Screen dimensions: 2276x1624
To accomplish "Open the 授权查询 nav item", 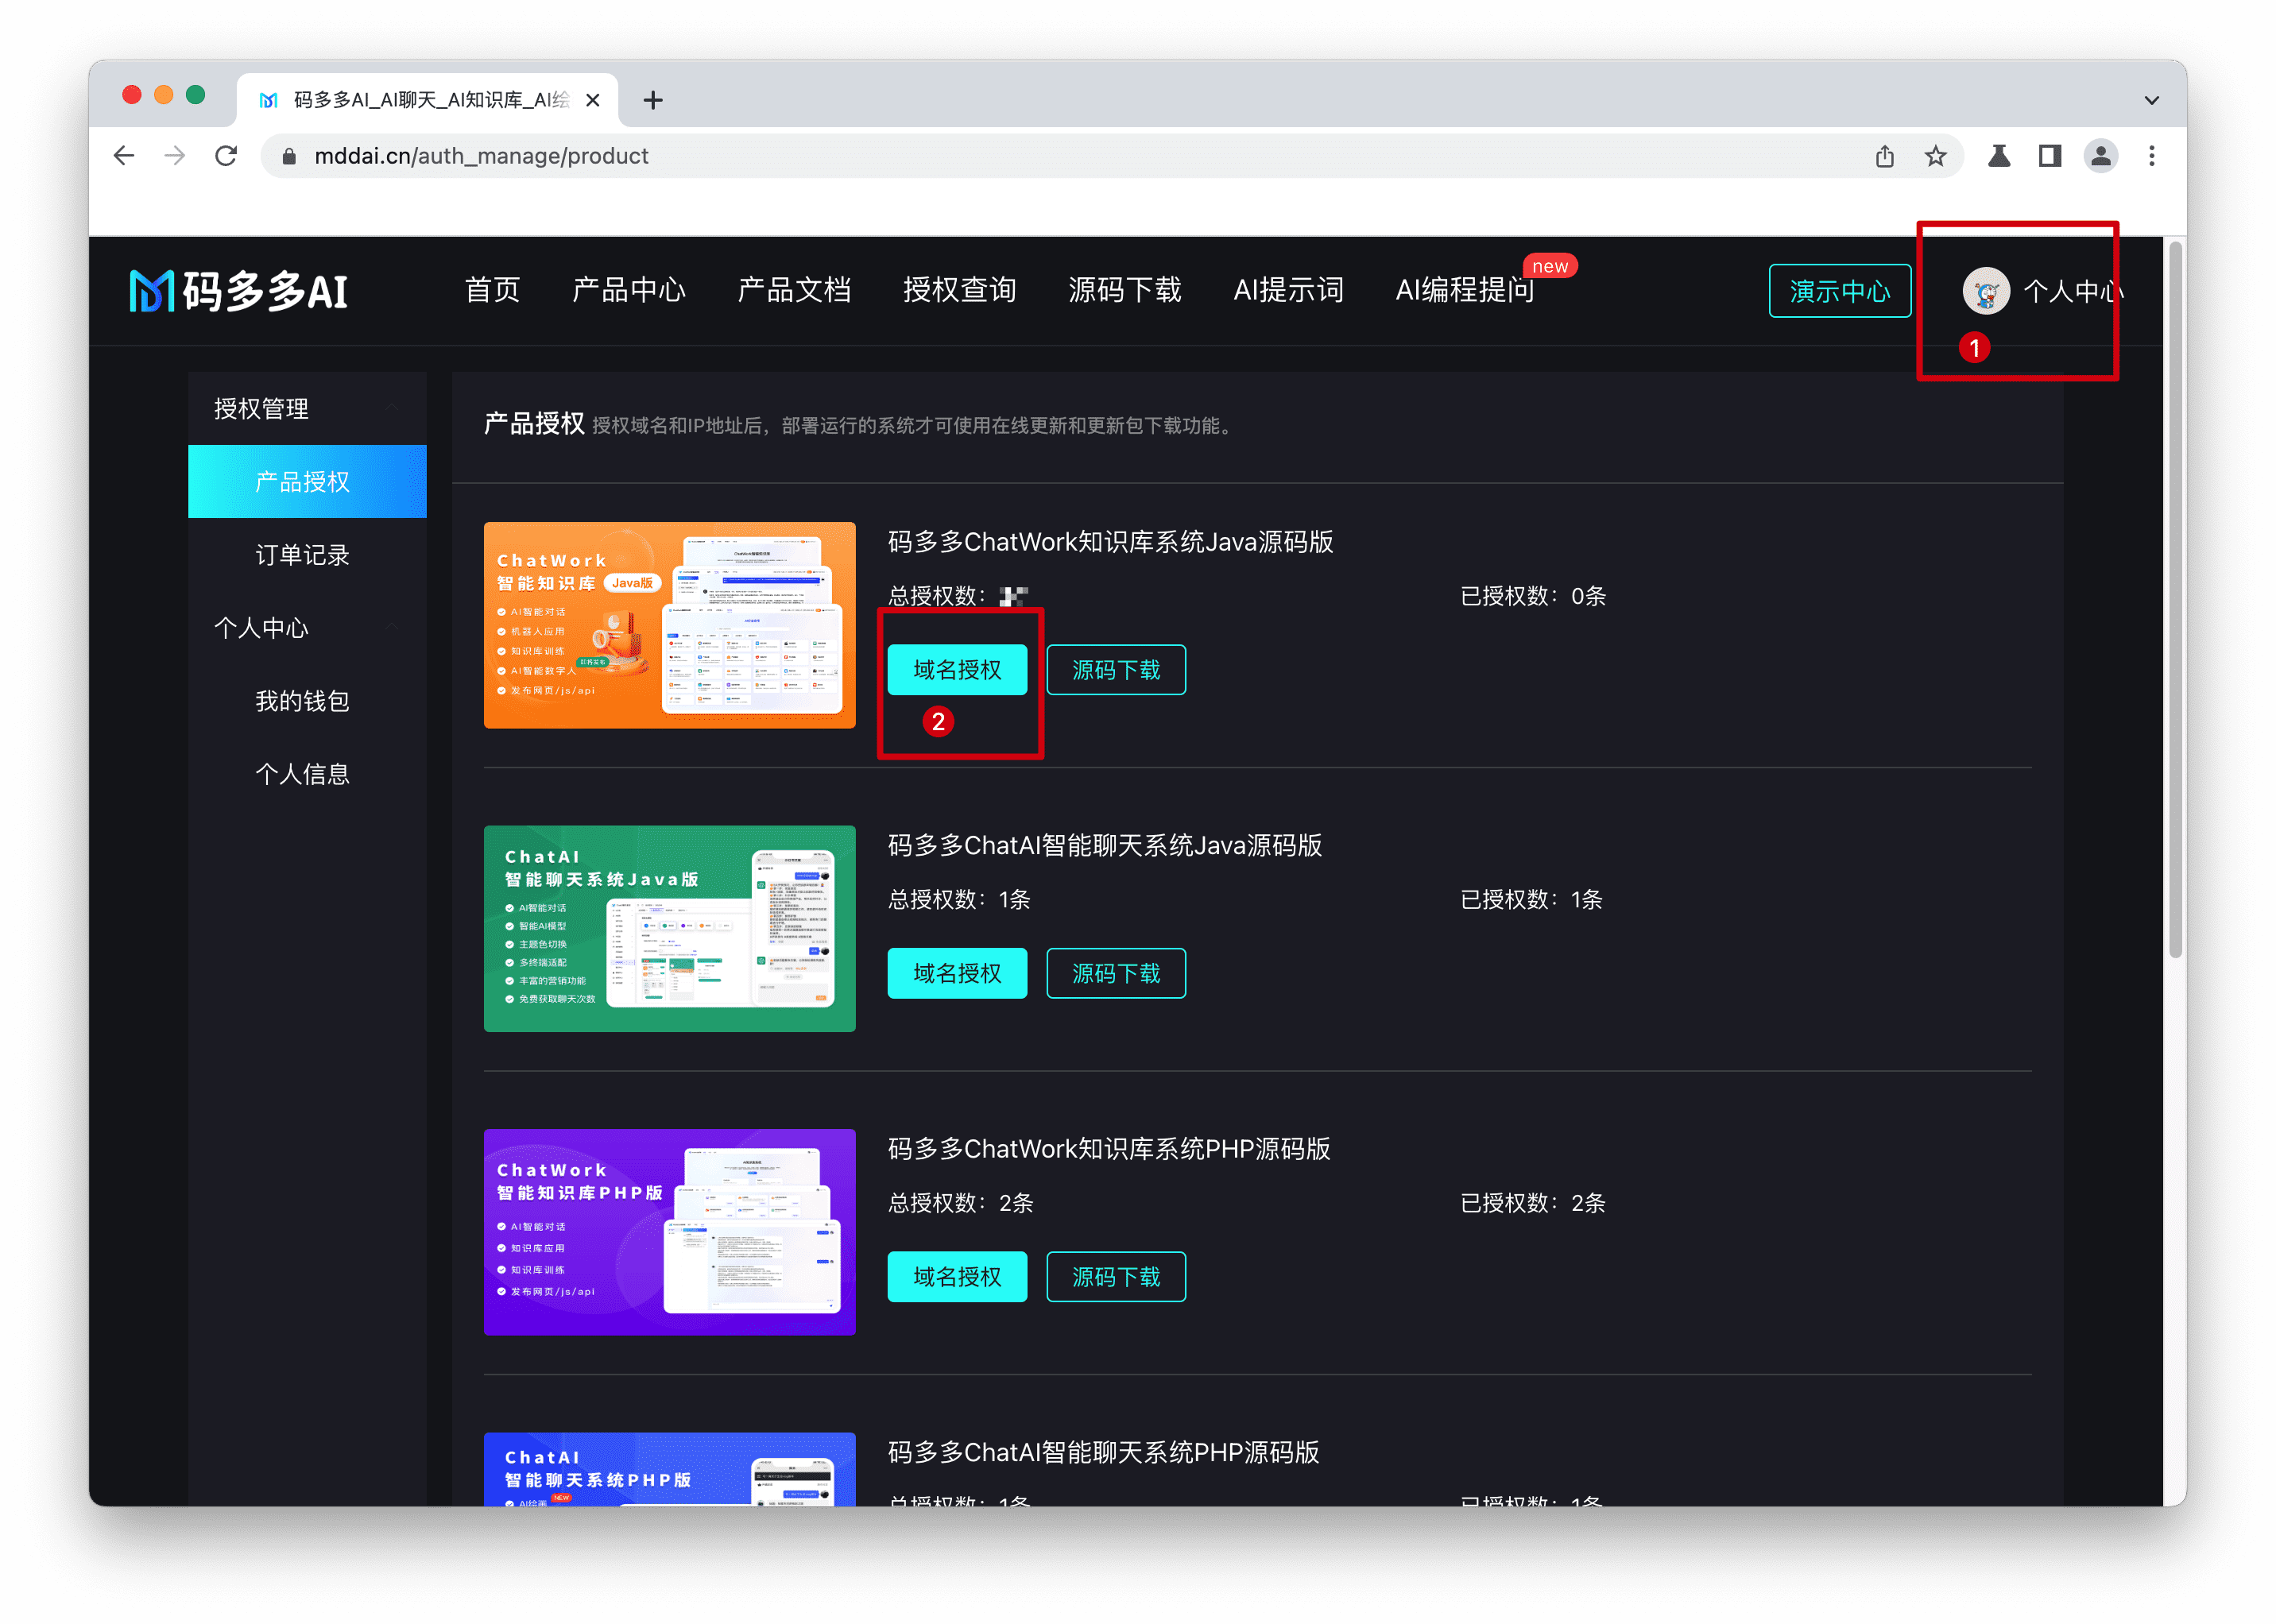I will [x=960, y=290].
